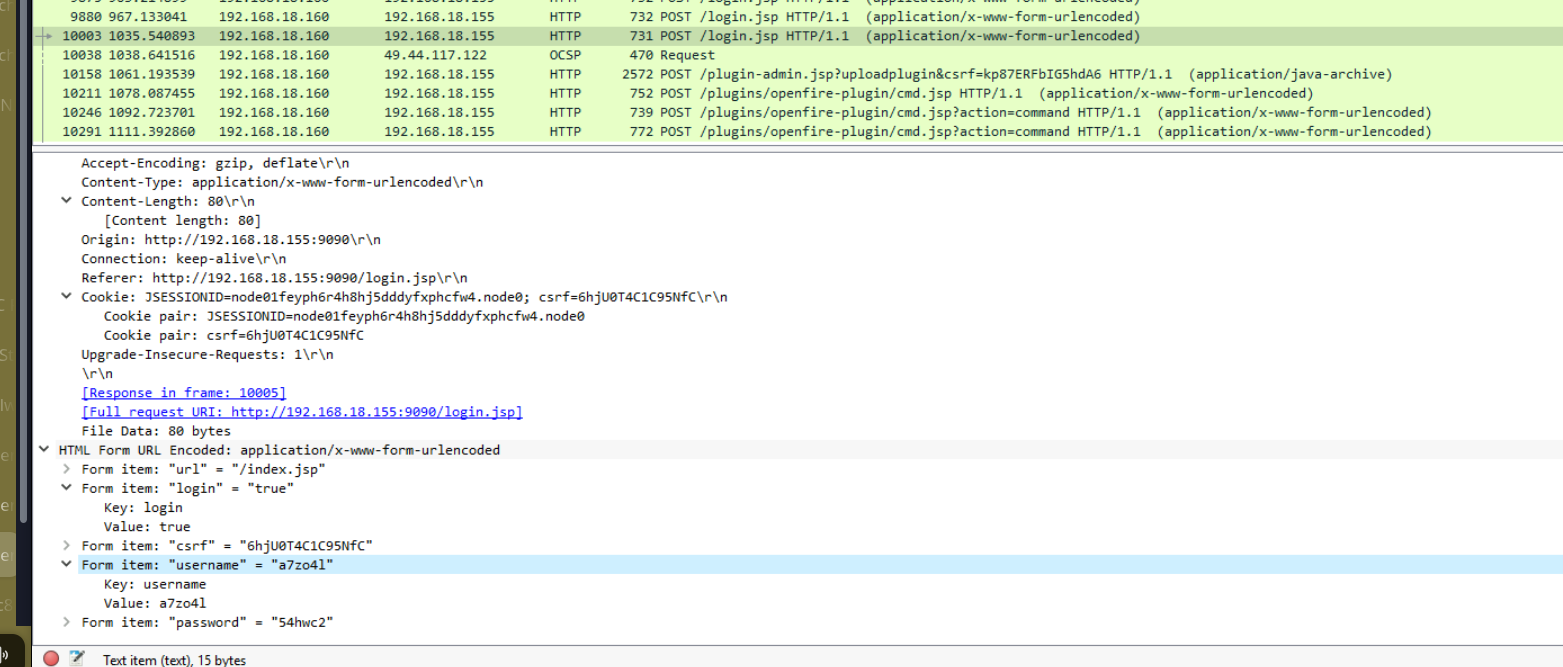Follow the Response in frame 10005 link

tap(183, 393)
